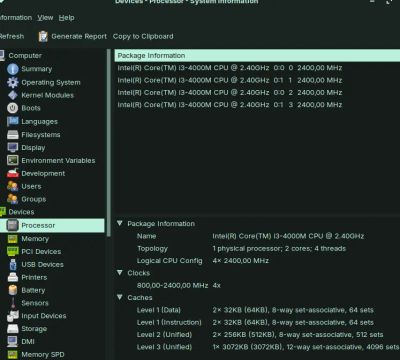Select CPU row with thread 0

pos(257,68)
